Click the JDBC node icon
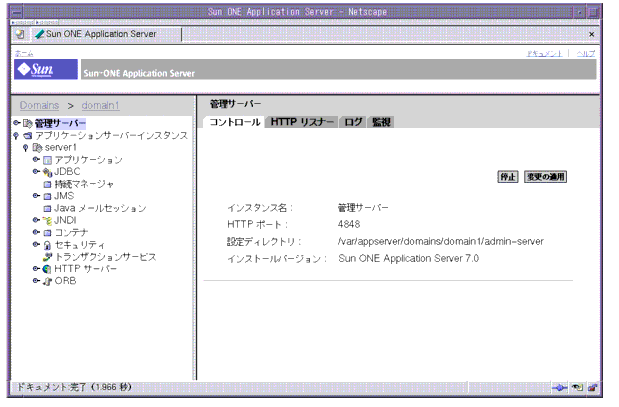The width and height of the screenshot is (619, 407). [x=47, y=172]
